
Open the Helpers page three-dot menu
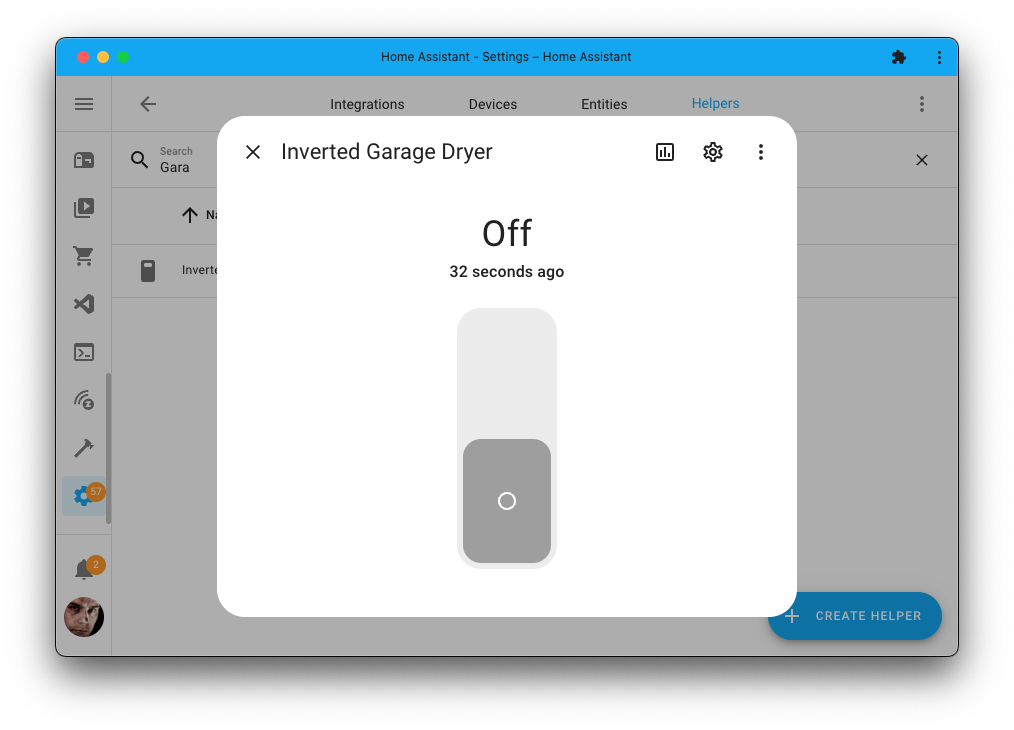[x=921, y=103]
